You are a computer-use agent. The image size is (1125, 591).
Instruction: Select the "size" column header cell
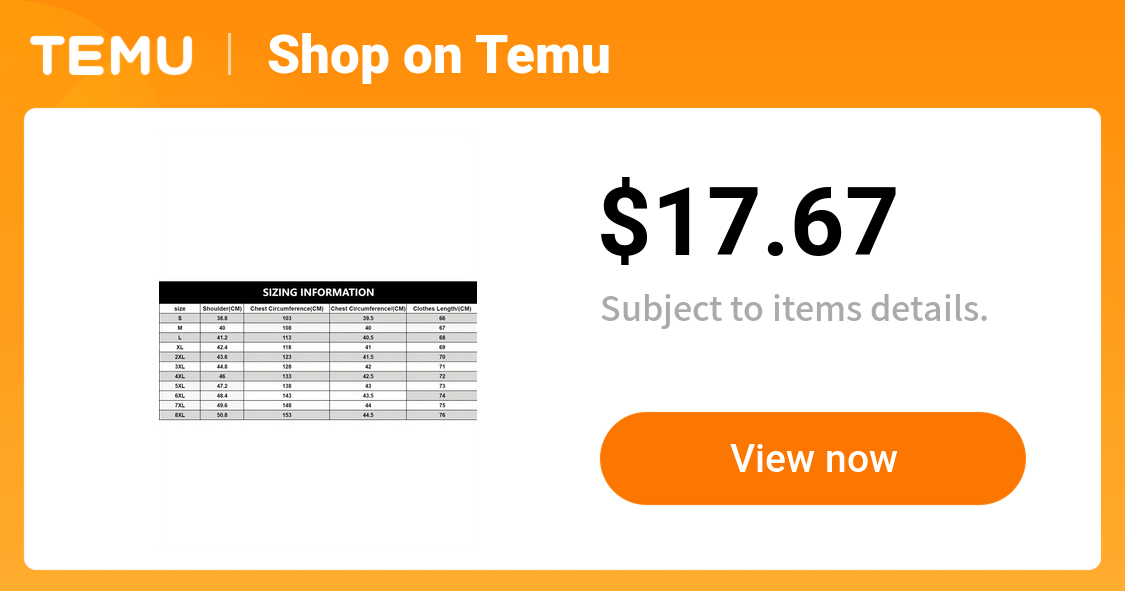pos(179,308)
